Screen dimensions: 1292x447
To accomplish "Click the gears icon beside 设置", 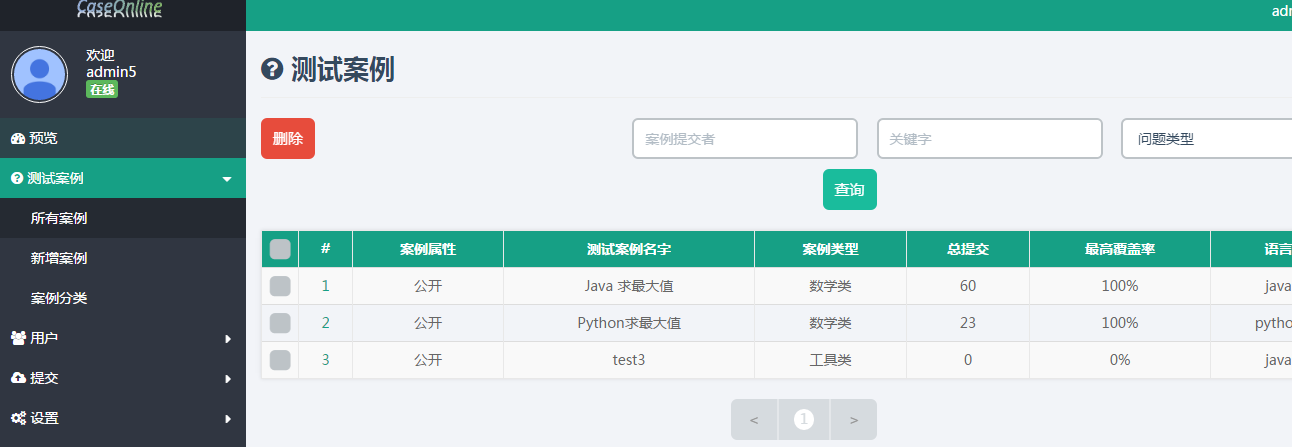I will pos(18,418).
